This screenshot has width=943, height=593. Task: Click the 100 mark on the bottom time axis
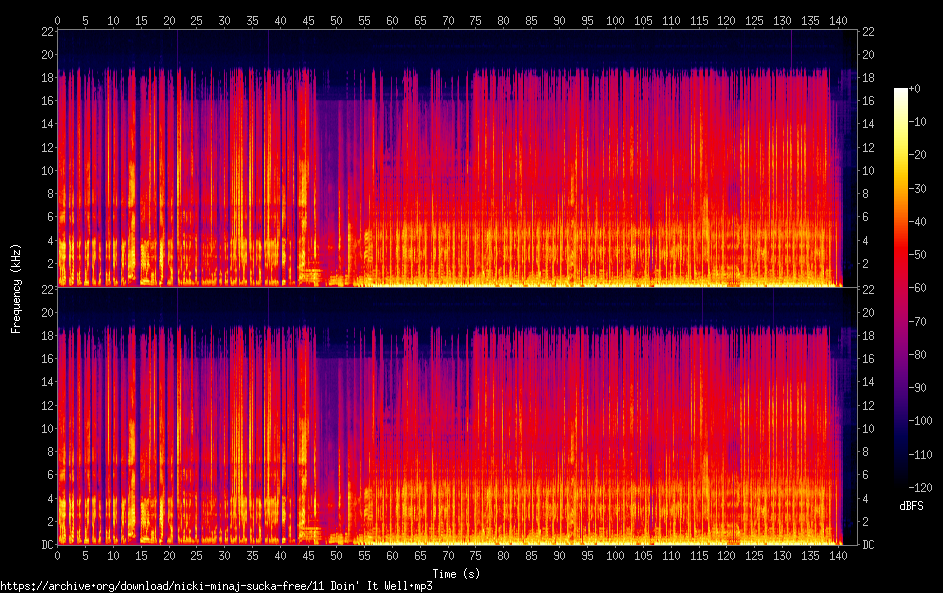(x=617, y=555)
